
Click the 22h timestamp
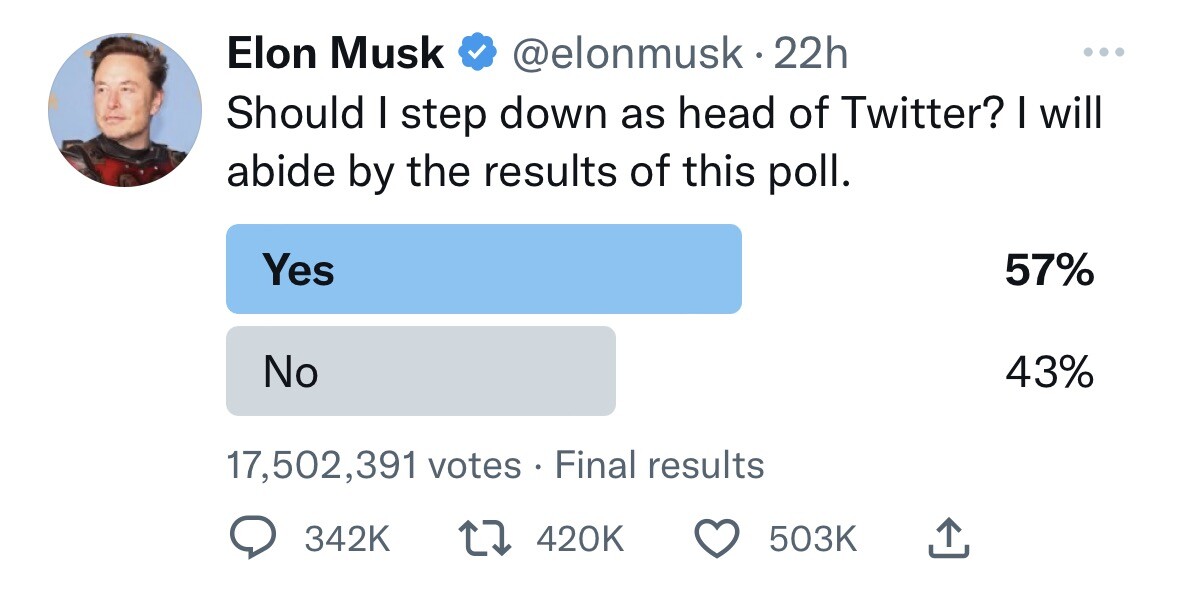tap(810, 54)
